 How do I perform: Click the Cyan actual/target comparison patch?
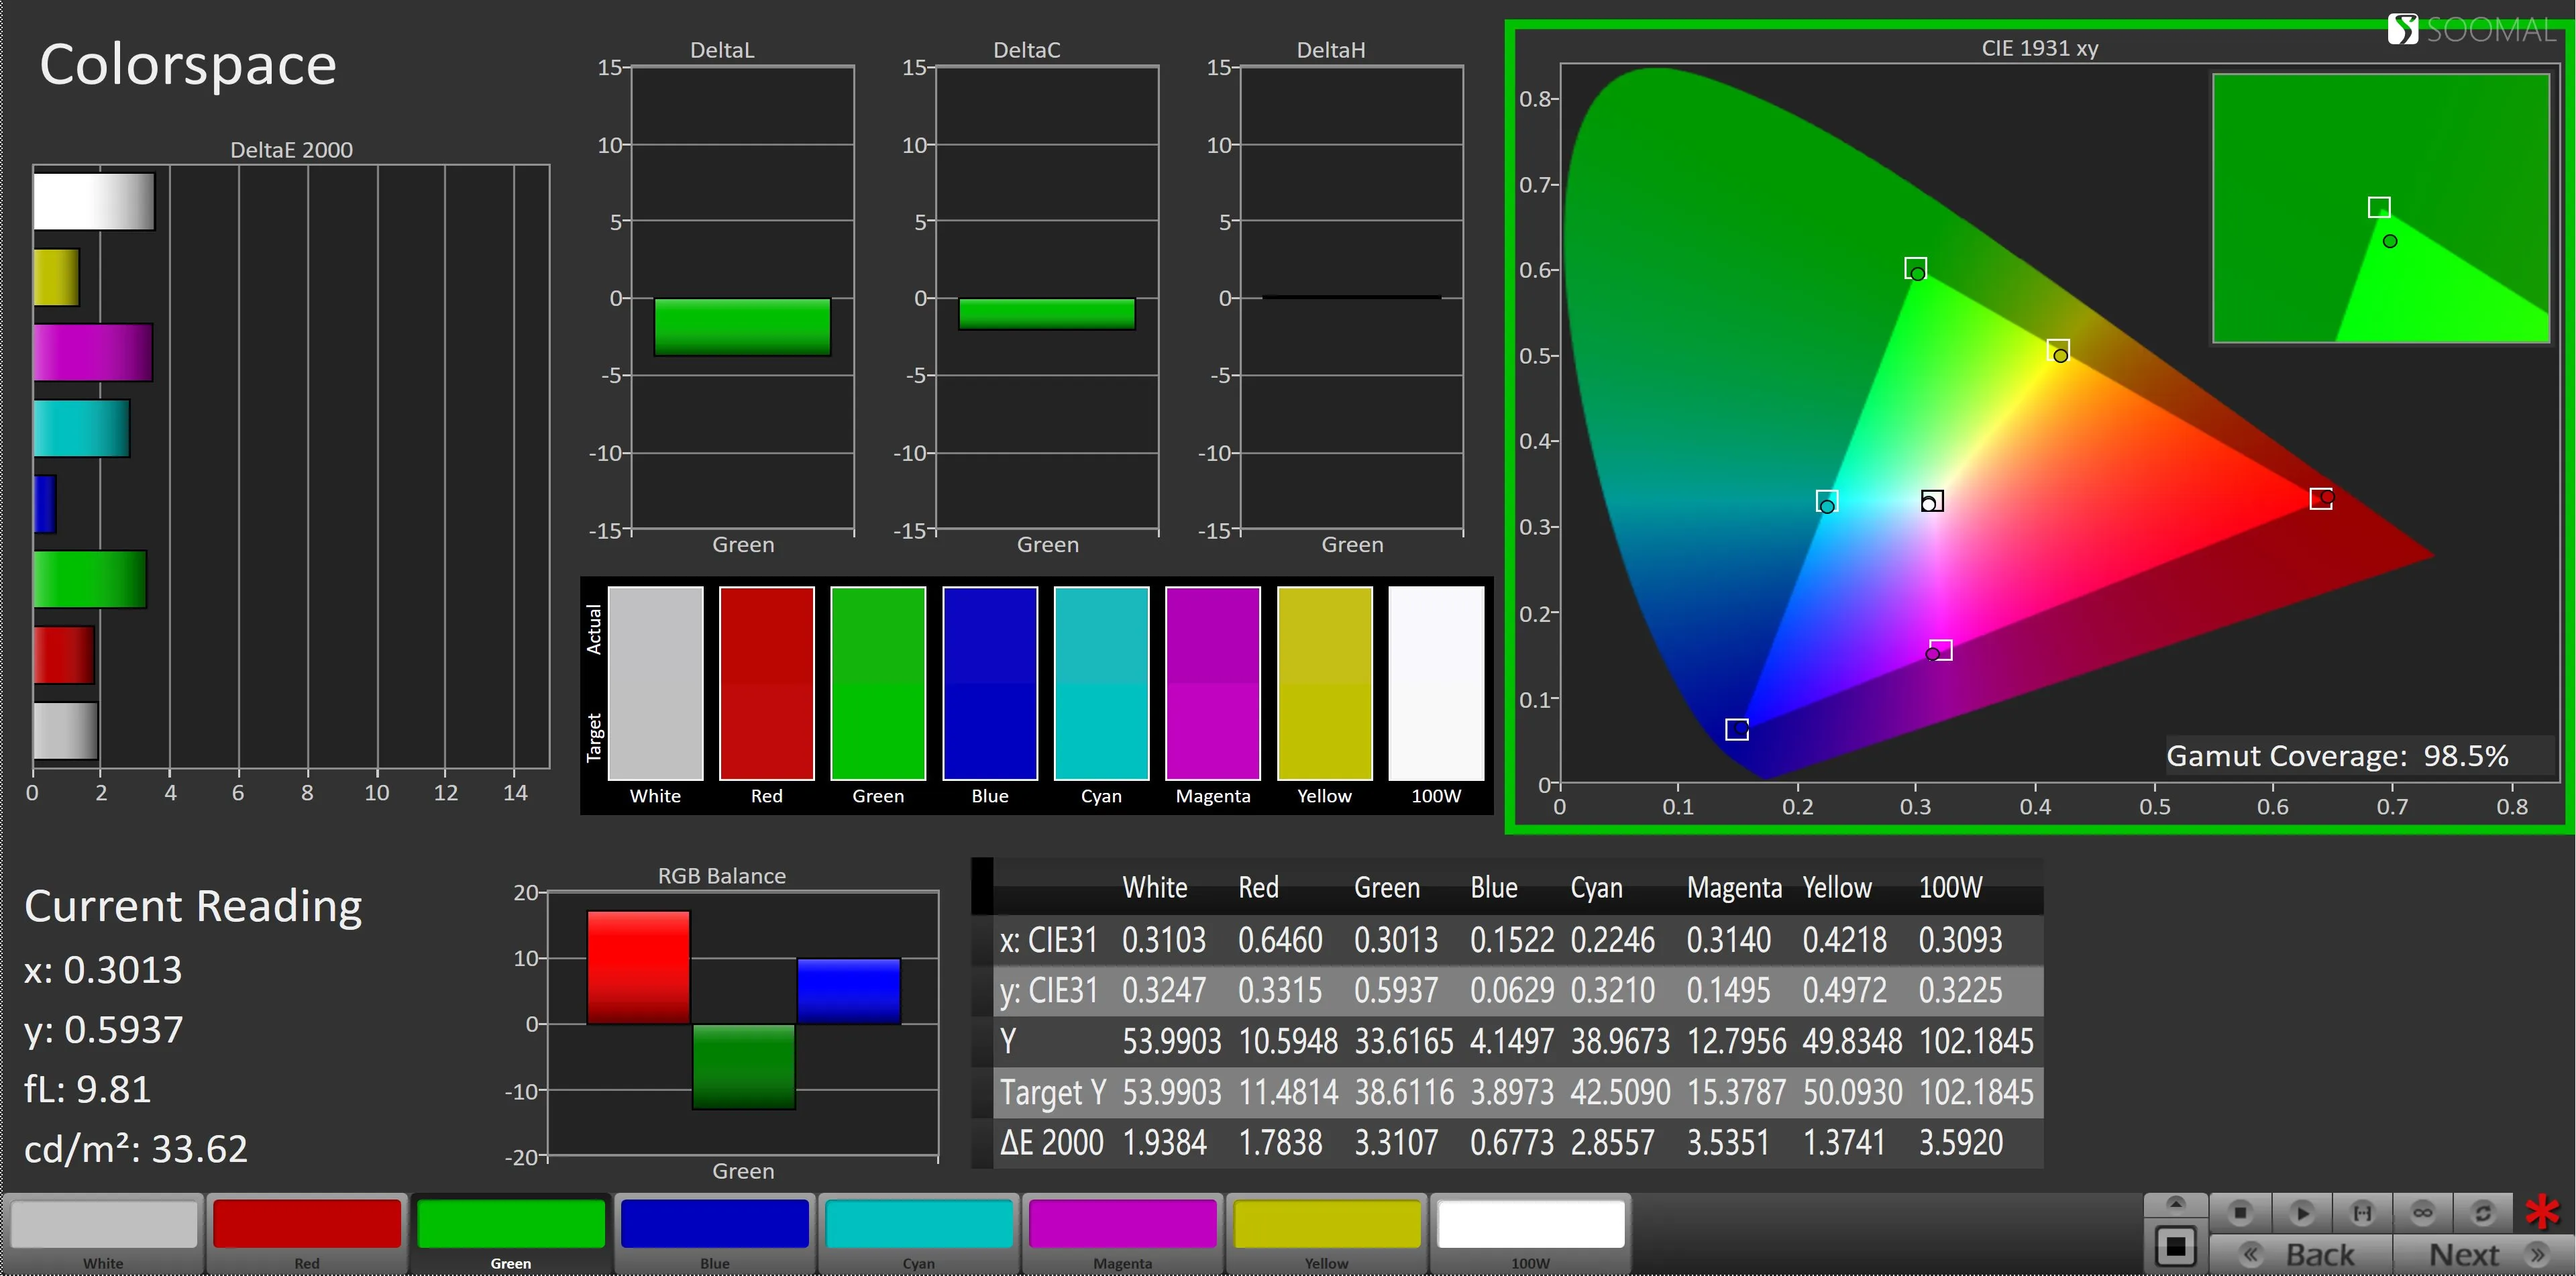[x=1101, y=683]
